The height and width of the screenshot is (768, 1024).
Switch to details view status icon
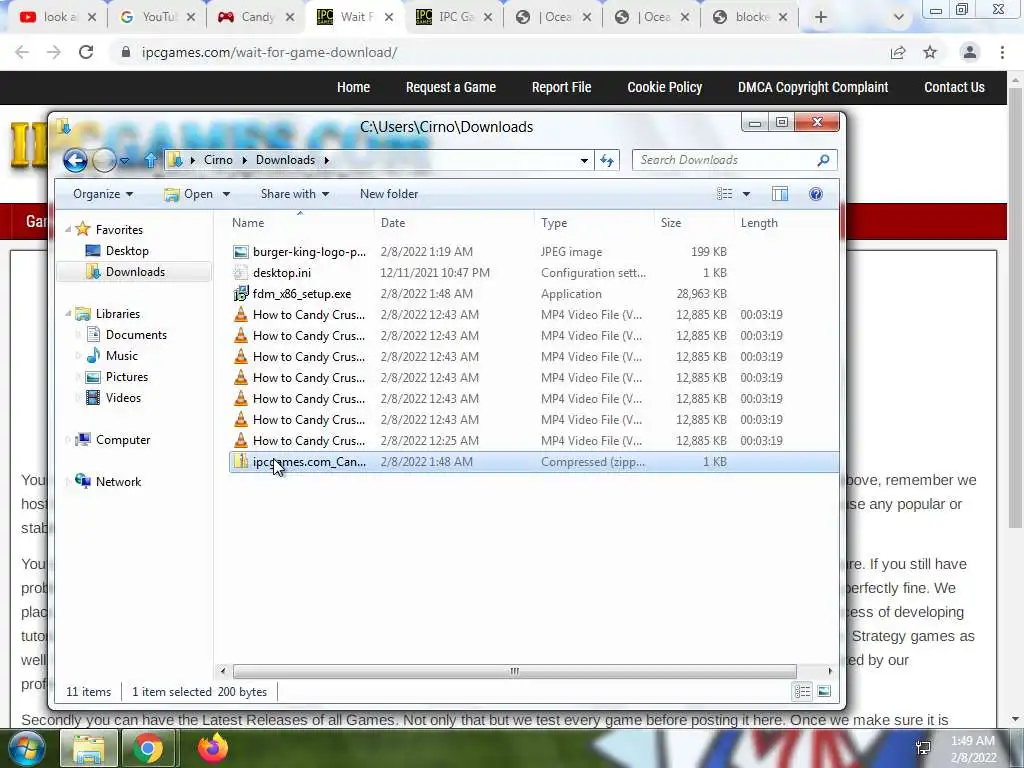pyautogui.click(x=802, y=692)
